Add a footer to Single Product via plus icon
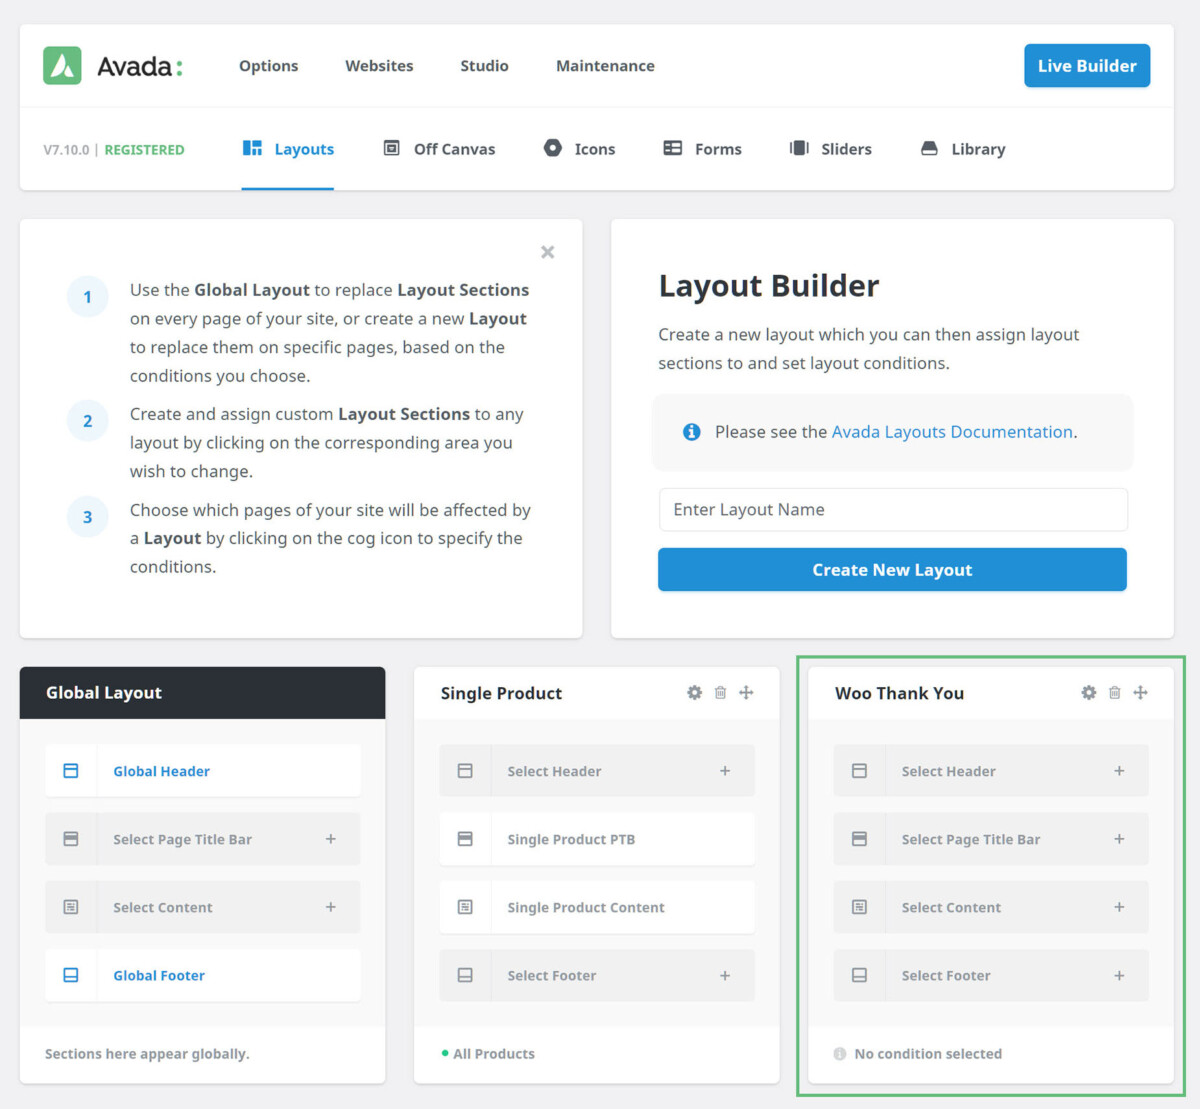The width and height of the screenshot is (1200, 1109). (x=724, y=975)
